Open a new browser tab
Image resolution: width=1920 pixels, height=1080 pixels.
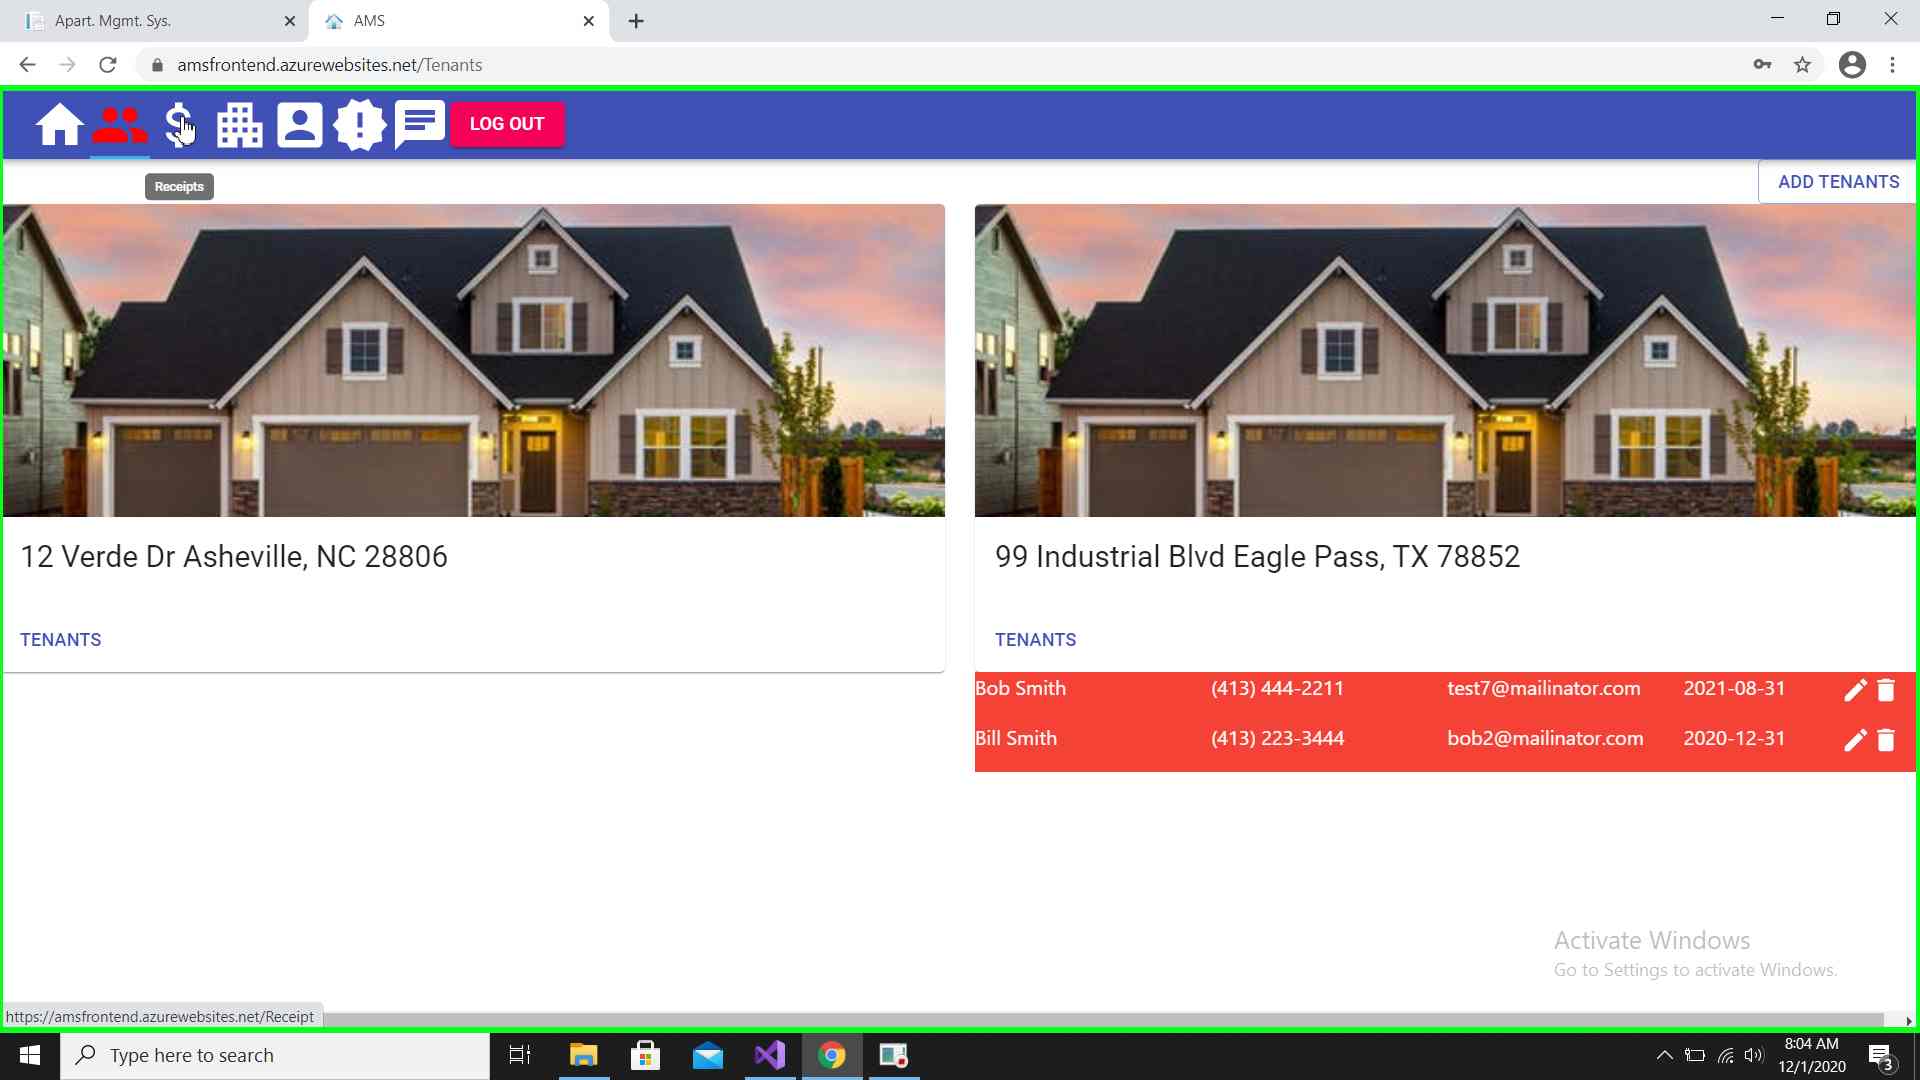tap(636, 21)
